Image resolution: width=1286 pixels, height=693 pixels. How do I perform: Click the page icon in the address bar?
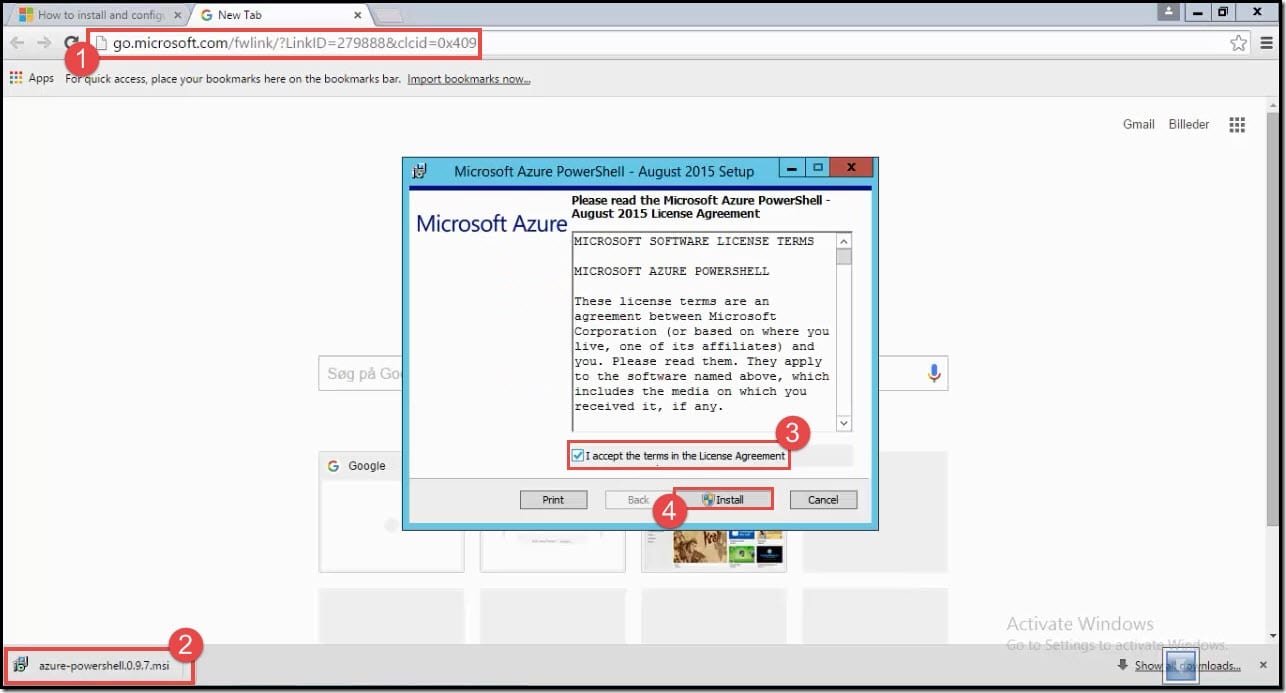[x=100, y=43]
